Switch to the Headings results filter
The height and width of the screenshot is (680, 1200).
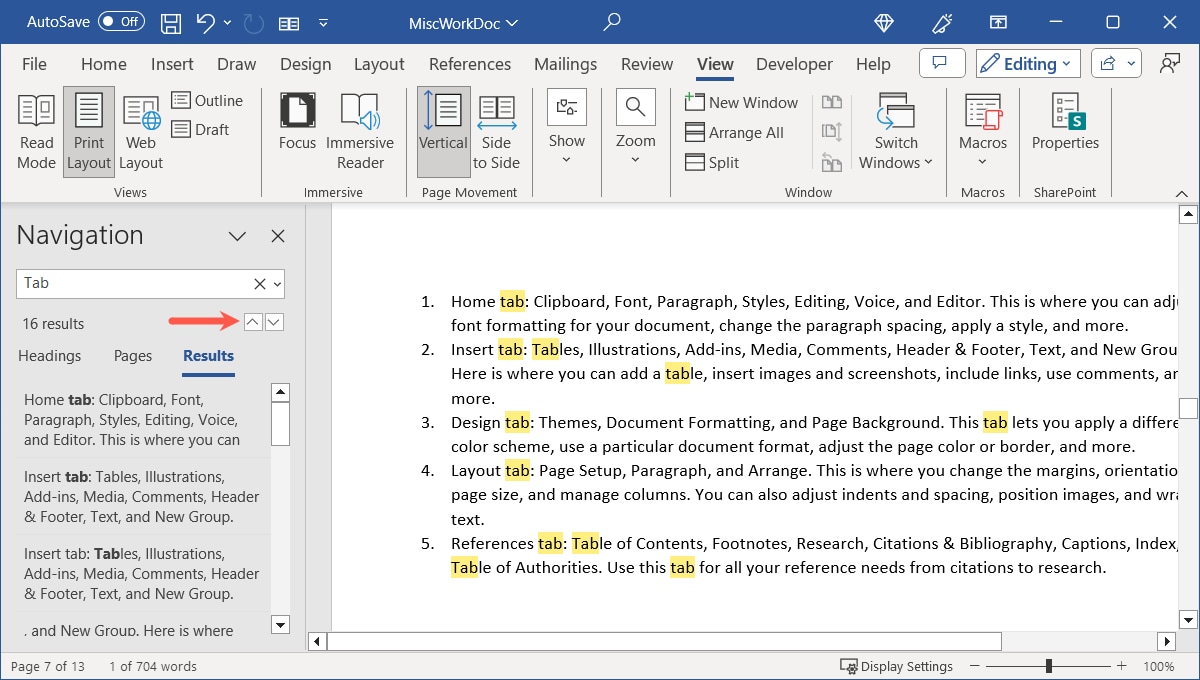coord(49,356)
